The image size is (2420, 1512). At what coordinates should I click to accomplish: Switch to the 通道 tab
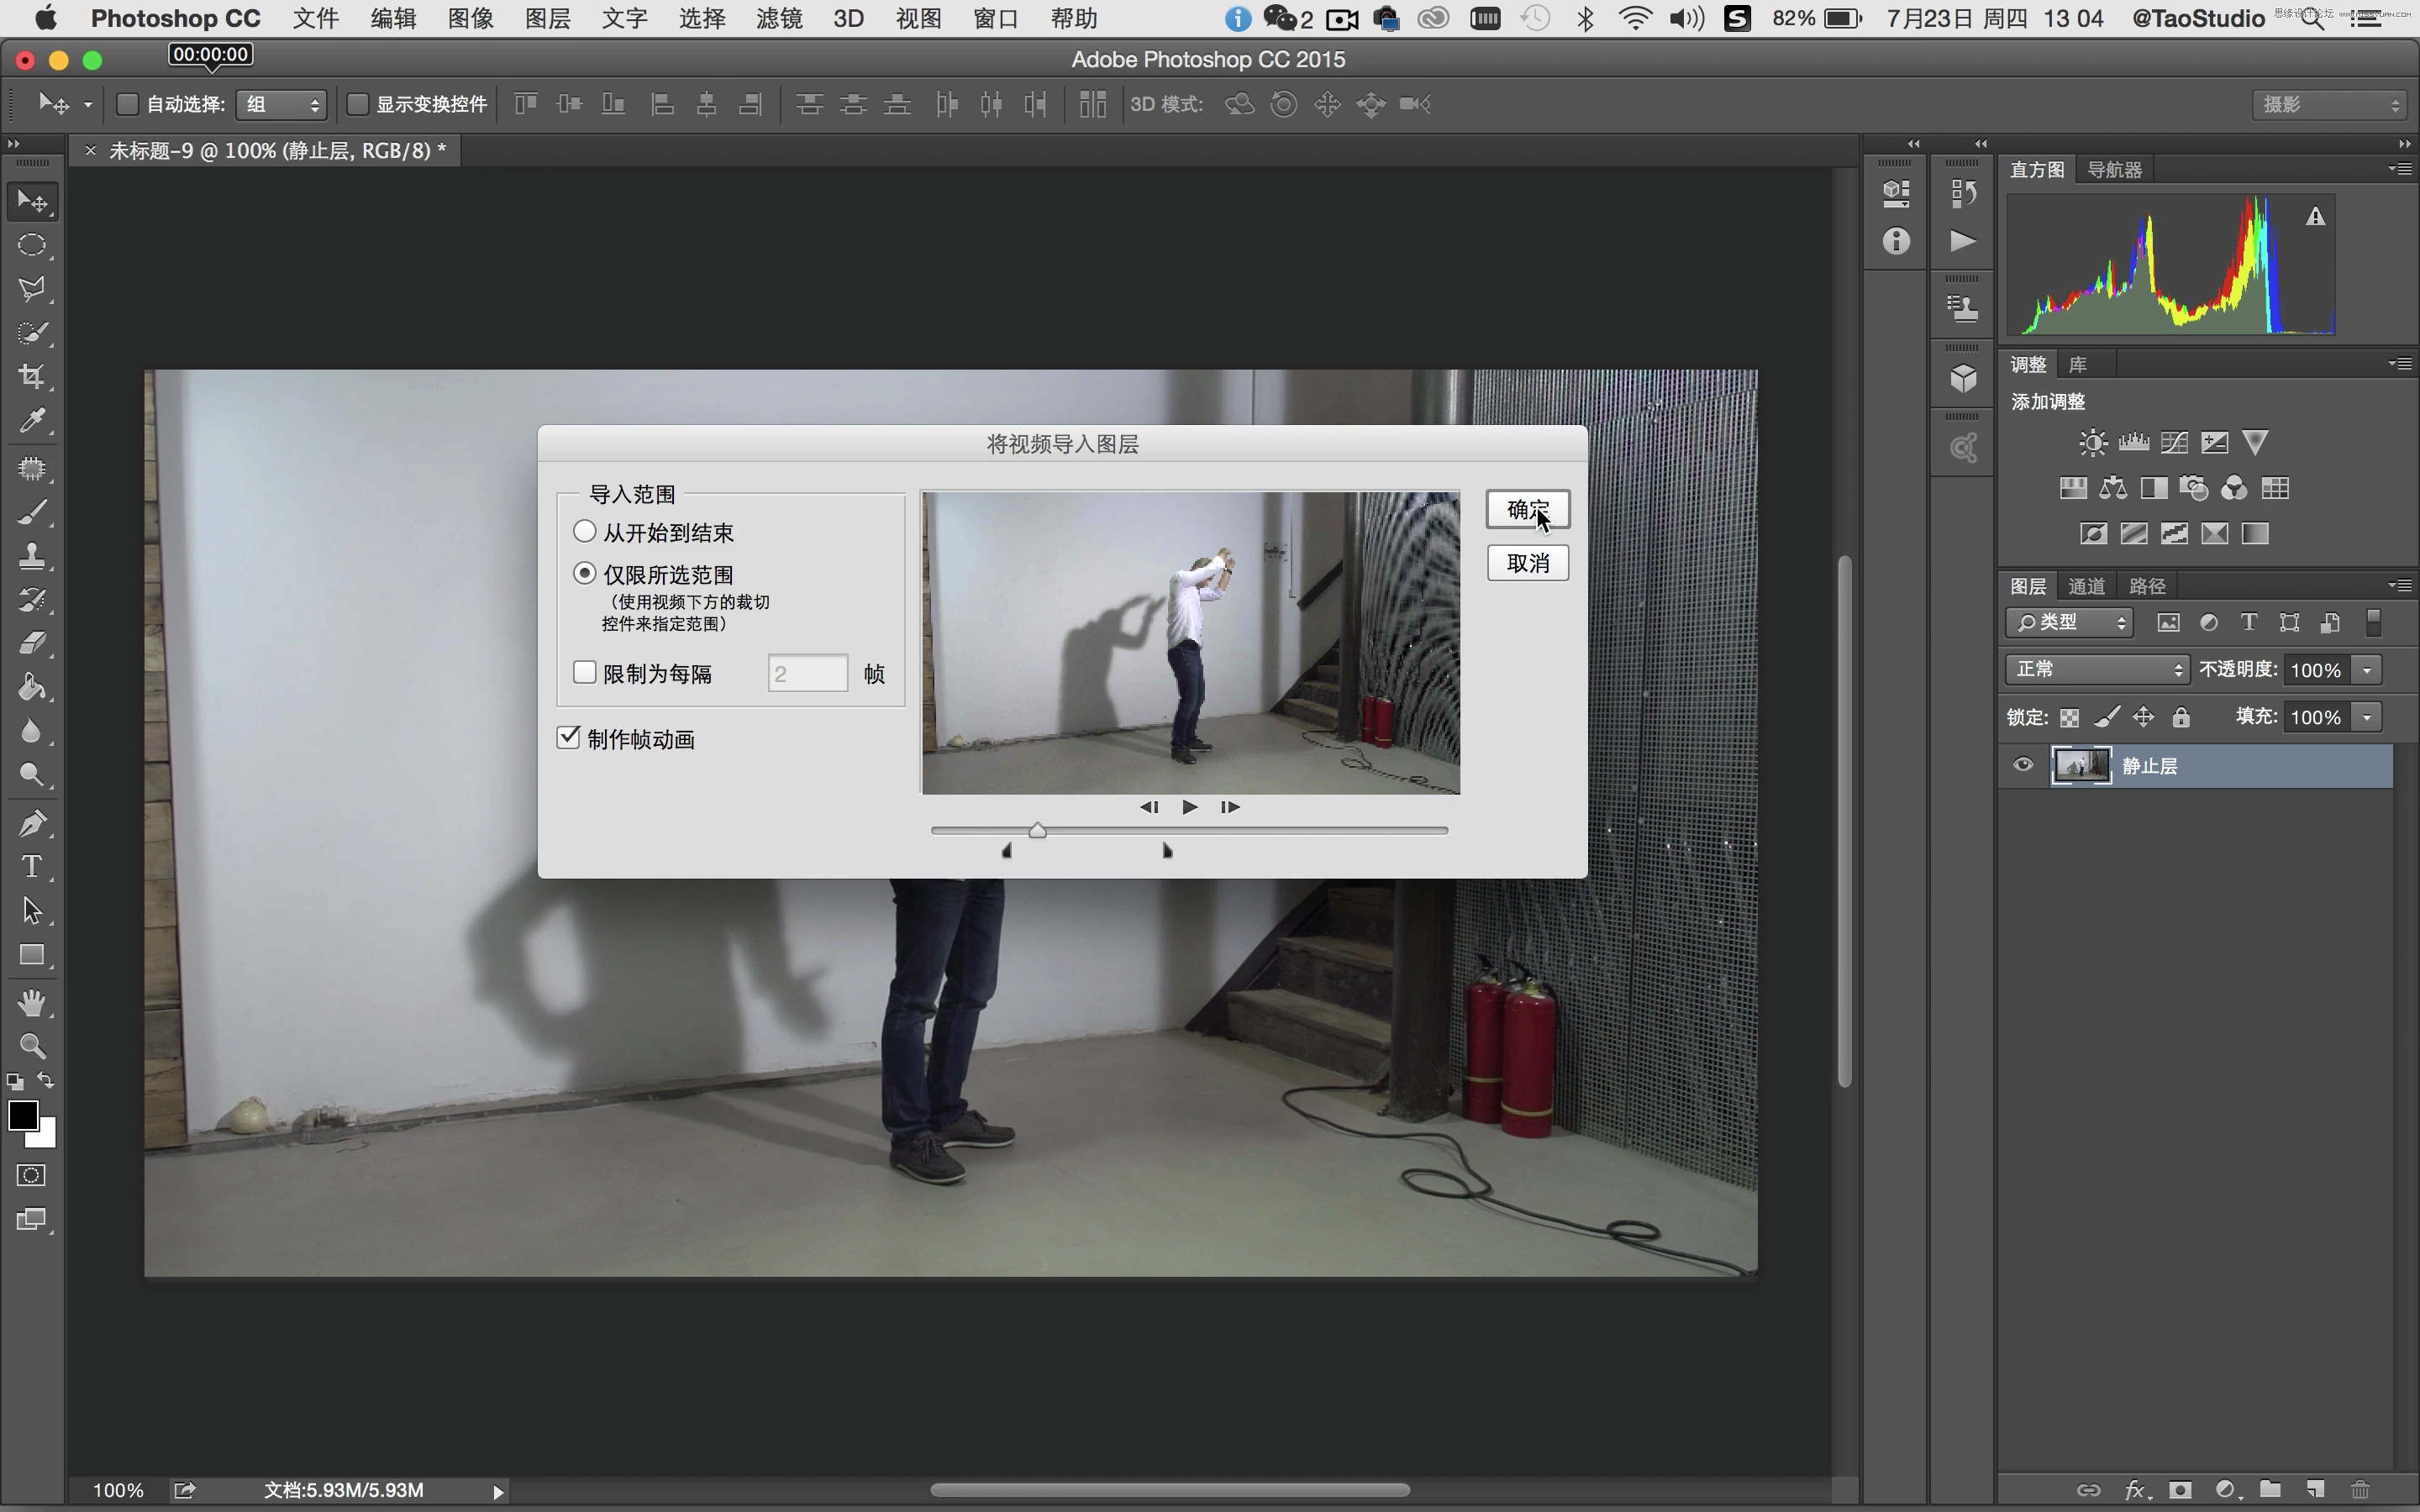coord(2087,585)
